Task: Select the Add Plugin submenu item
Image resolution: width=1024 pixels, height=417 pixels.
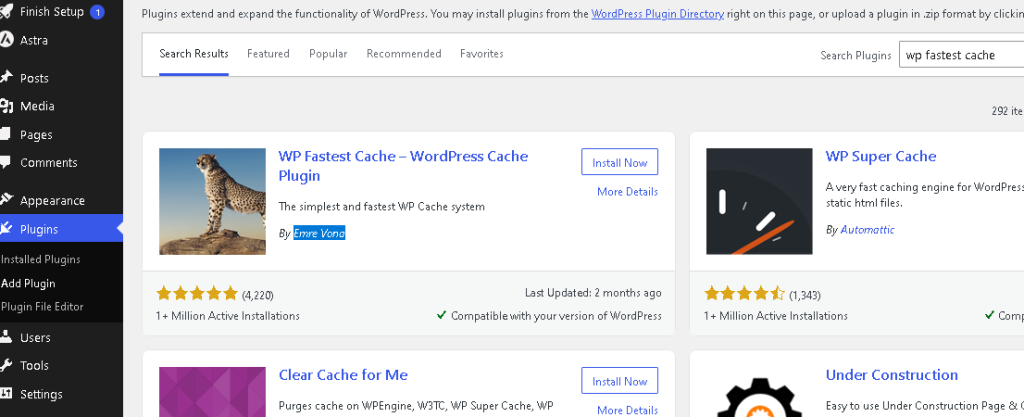Action: (x=28, y=283)
